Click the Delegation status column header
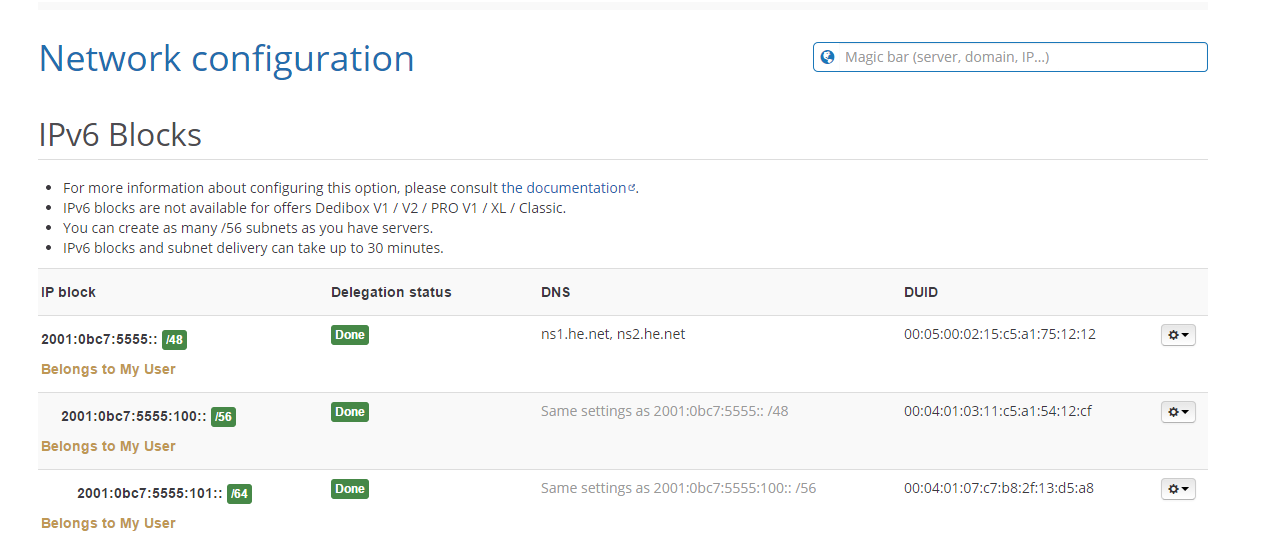This screenshot has width=1266, height=559. 391,292
